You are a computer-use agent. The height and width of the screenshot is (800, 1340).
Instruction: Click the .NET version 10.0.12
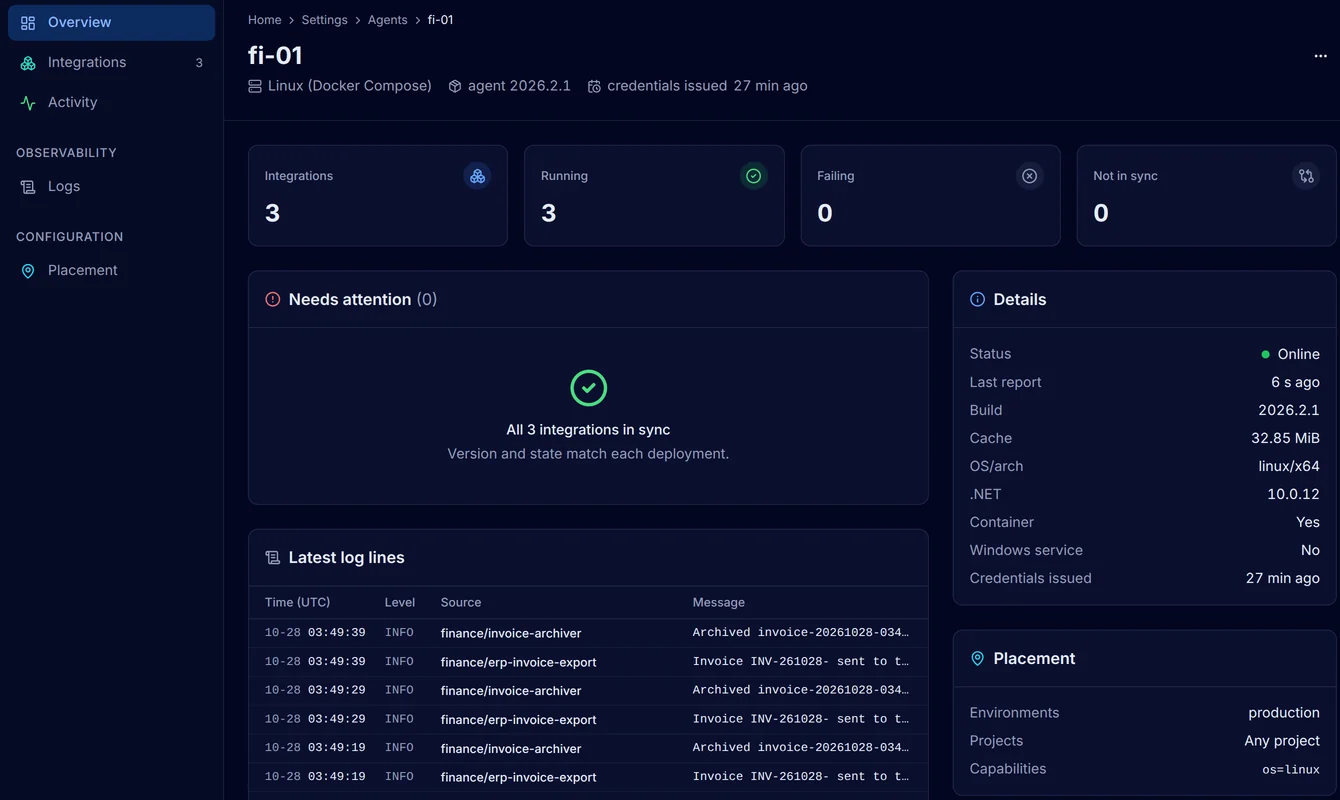(x=1293, y=494)
